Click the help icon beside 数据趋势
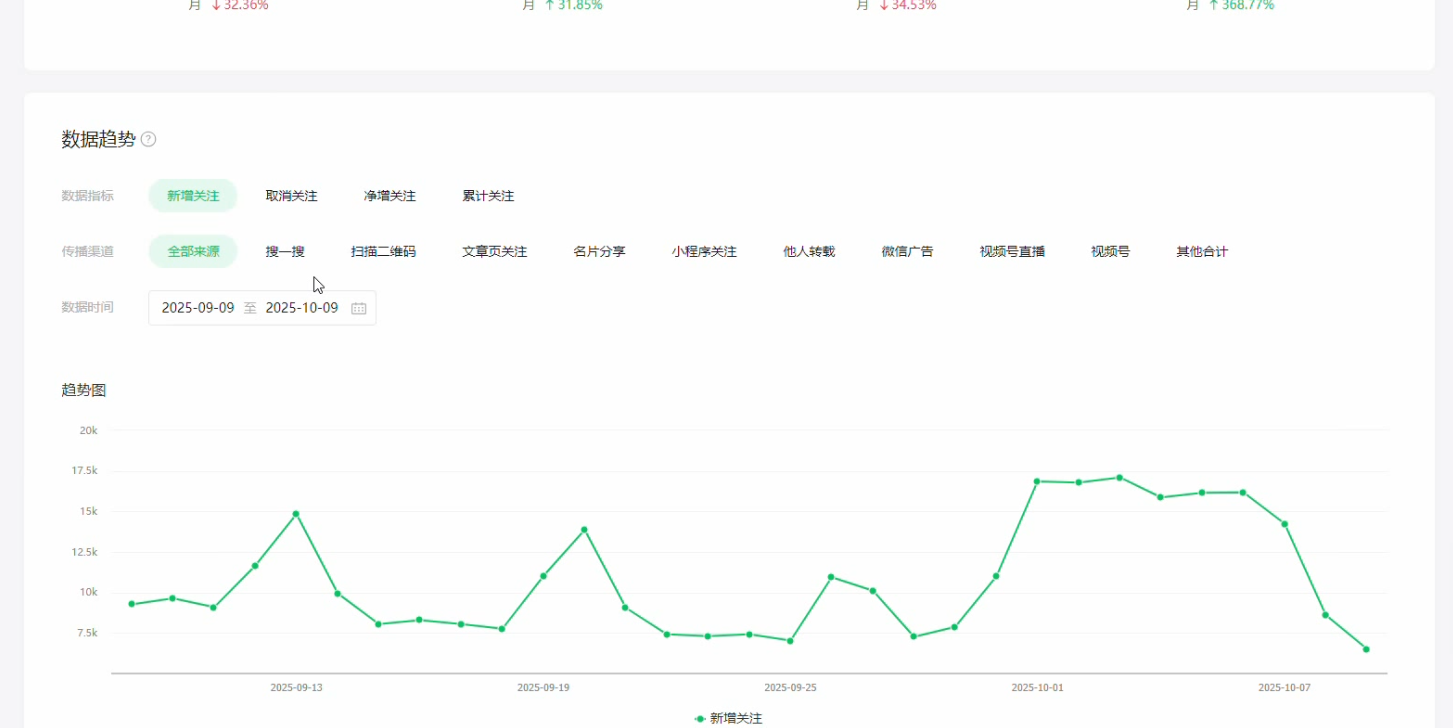The image size is (1453, 728). click(x=149, y=140)
